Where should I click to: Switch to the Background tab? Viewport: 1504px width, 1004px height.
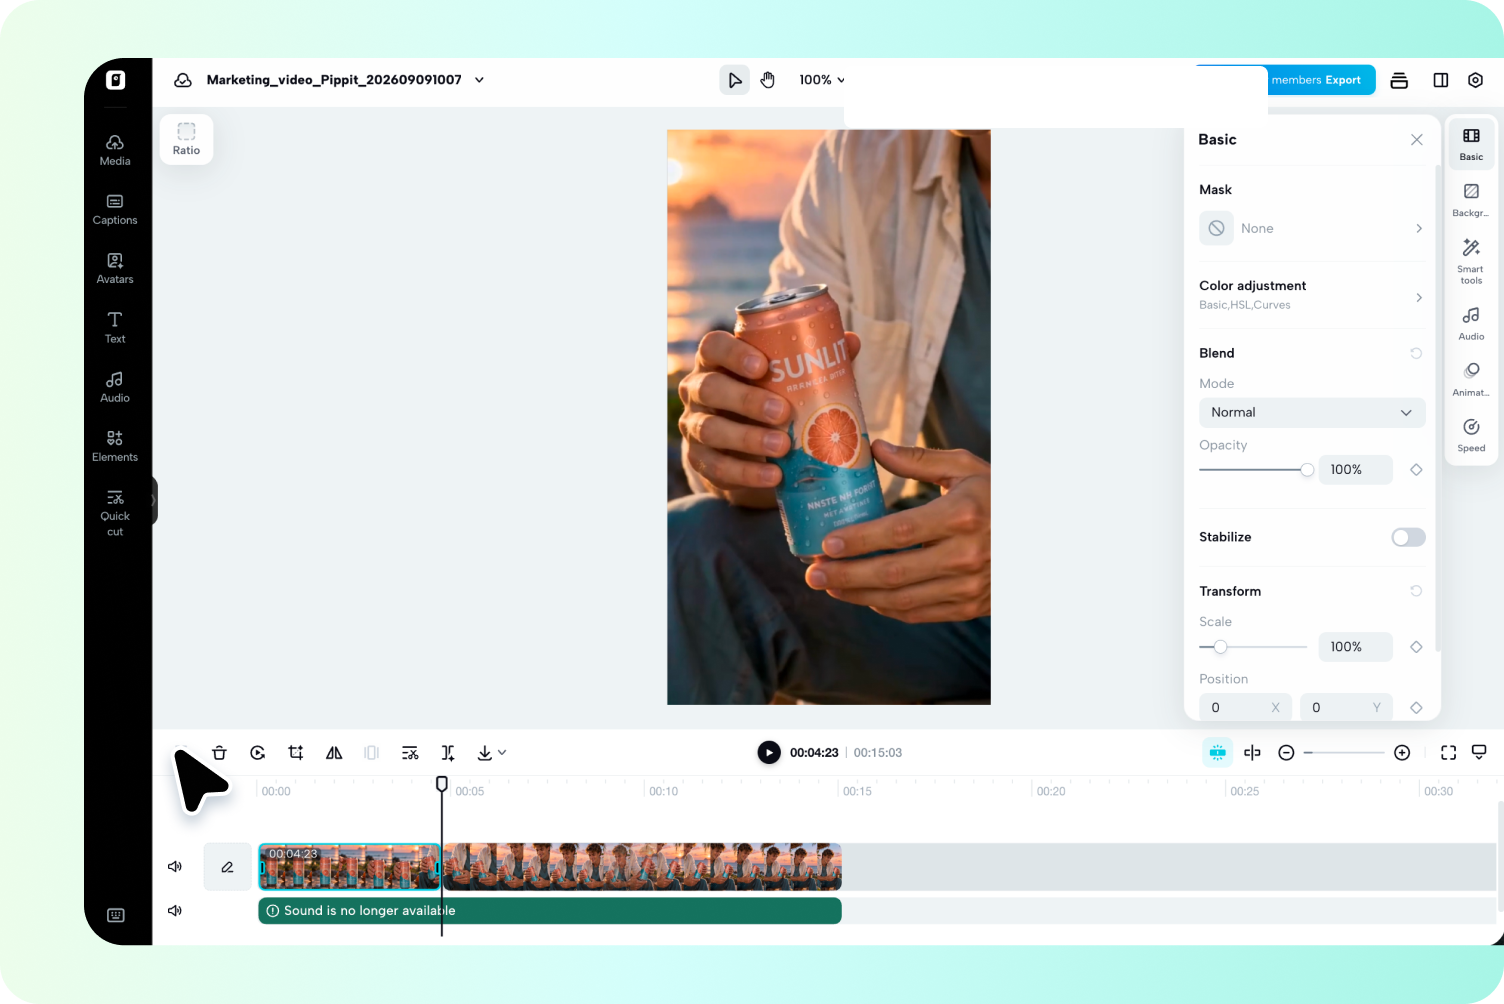(1471, 200)
